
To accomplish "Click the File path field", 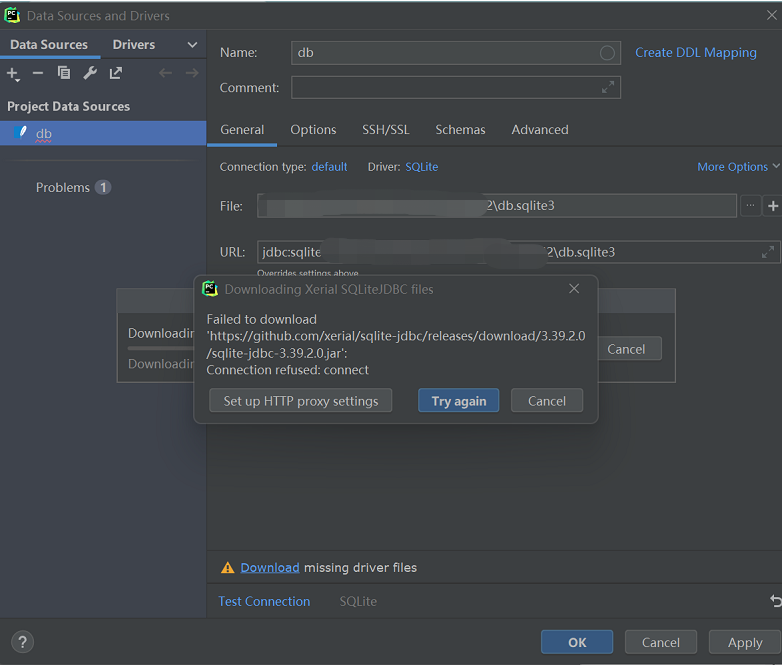I will [x=496, y=206].
